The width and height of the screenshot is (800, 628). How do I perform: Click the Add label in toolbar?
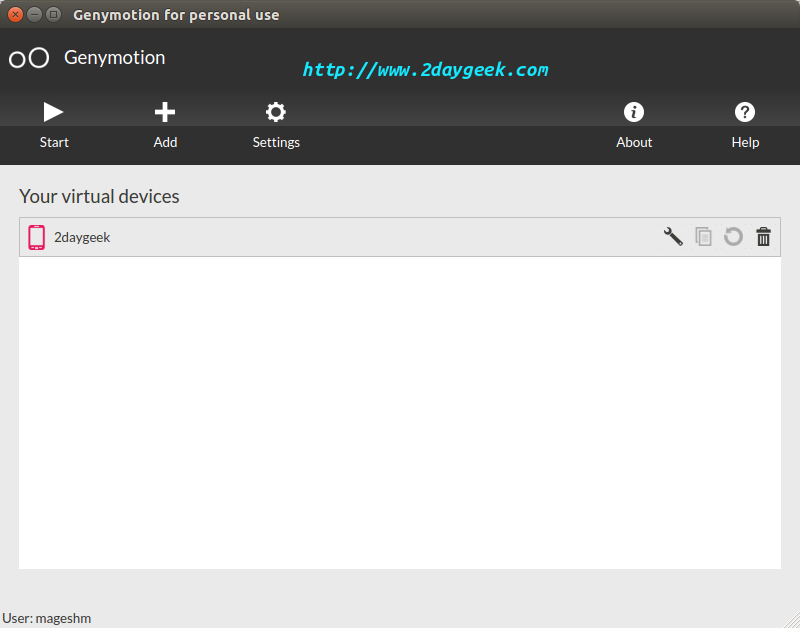click(165, 142)
